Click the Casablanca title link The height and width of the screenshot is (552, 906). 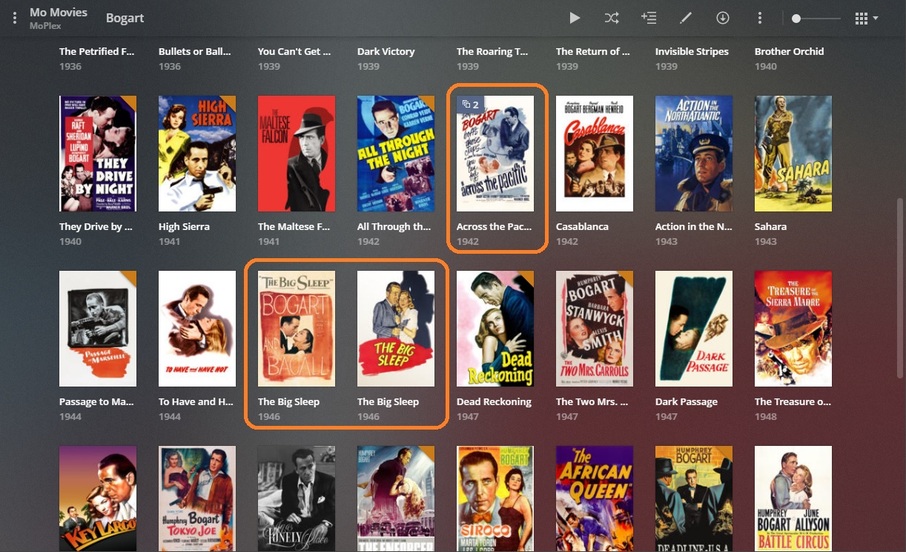click(x=582, y=227)
